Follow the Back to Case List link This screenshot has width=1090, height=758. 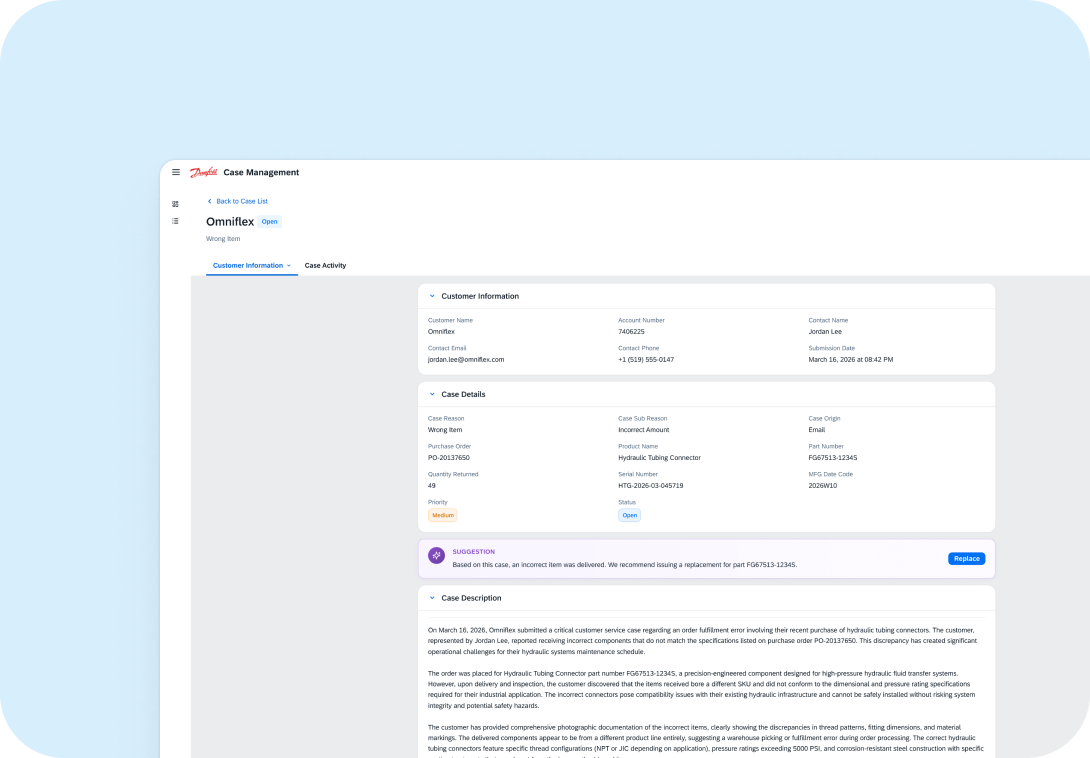(240, 201)
